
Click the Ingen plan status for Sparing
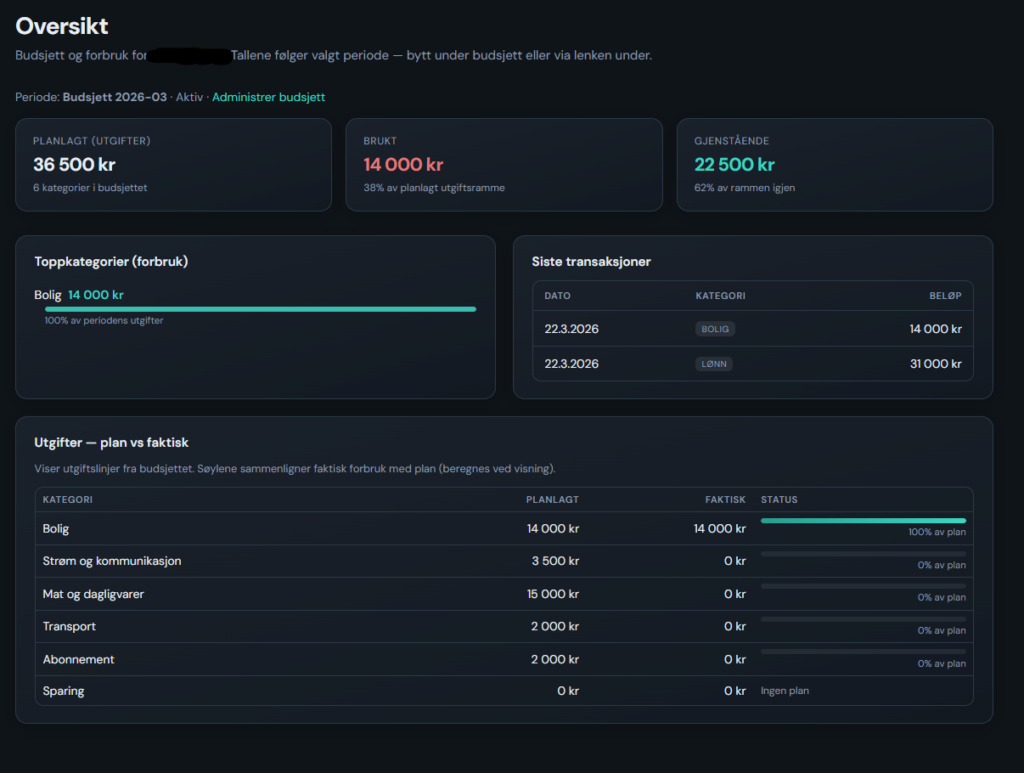click(785, 691)
